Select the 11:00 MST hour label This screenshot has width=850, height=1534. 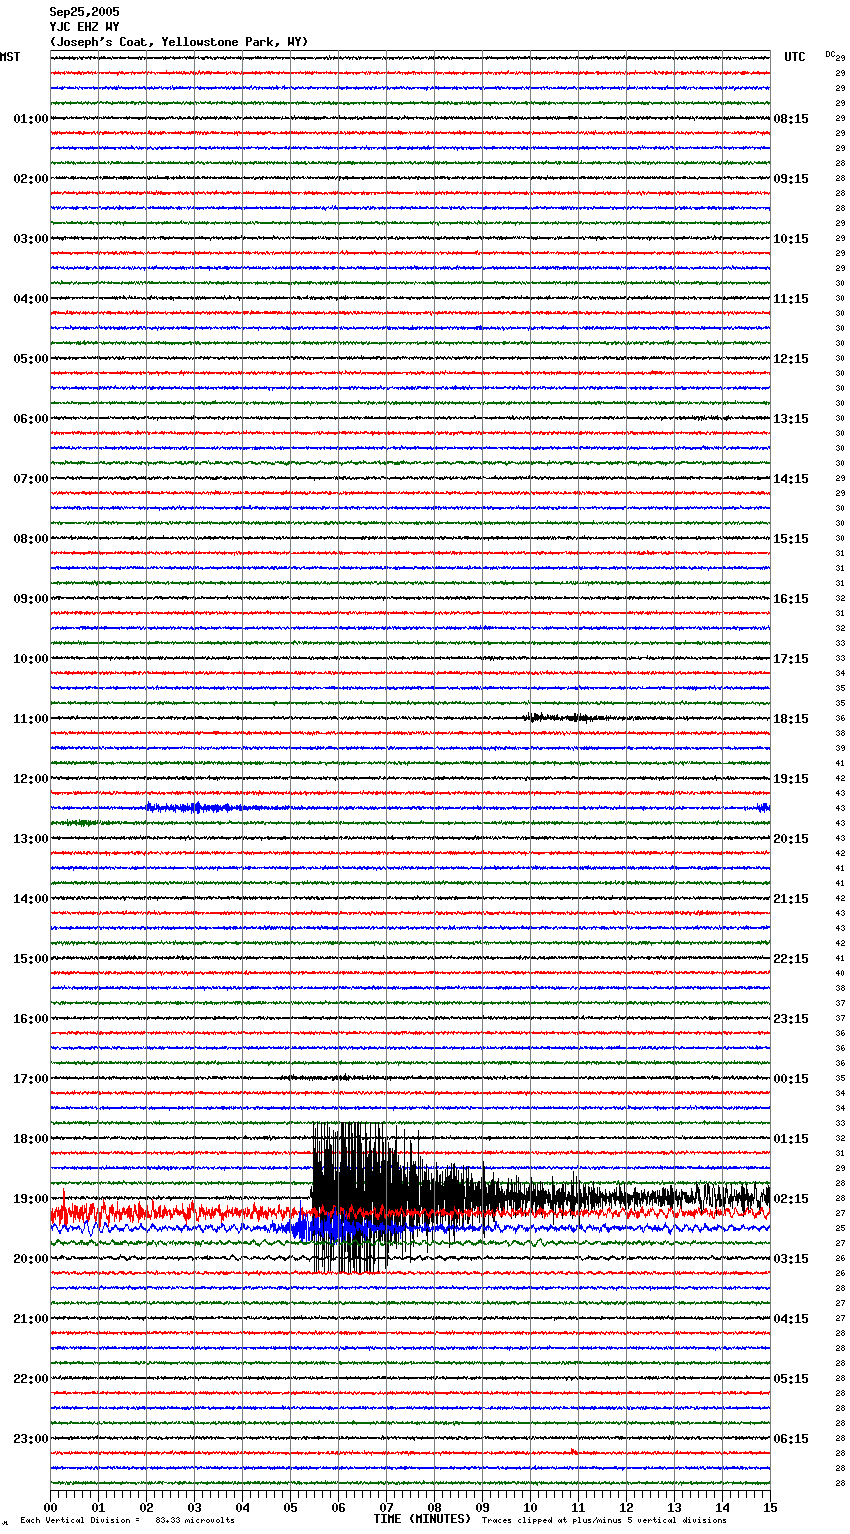tap(31, 719)
